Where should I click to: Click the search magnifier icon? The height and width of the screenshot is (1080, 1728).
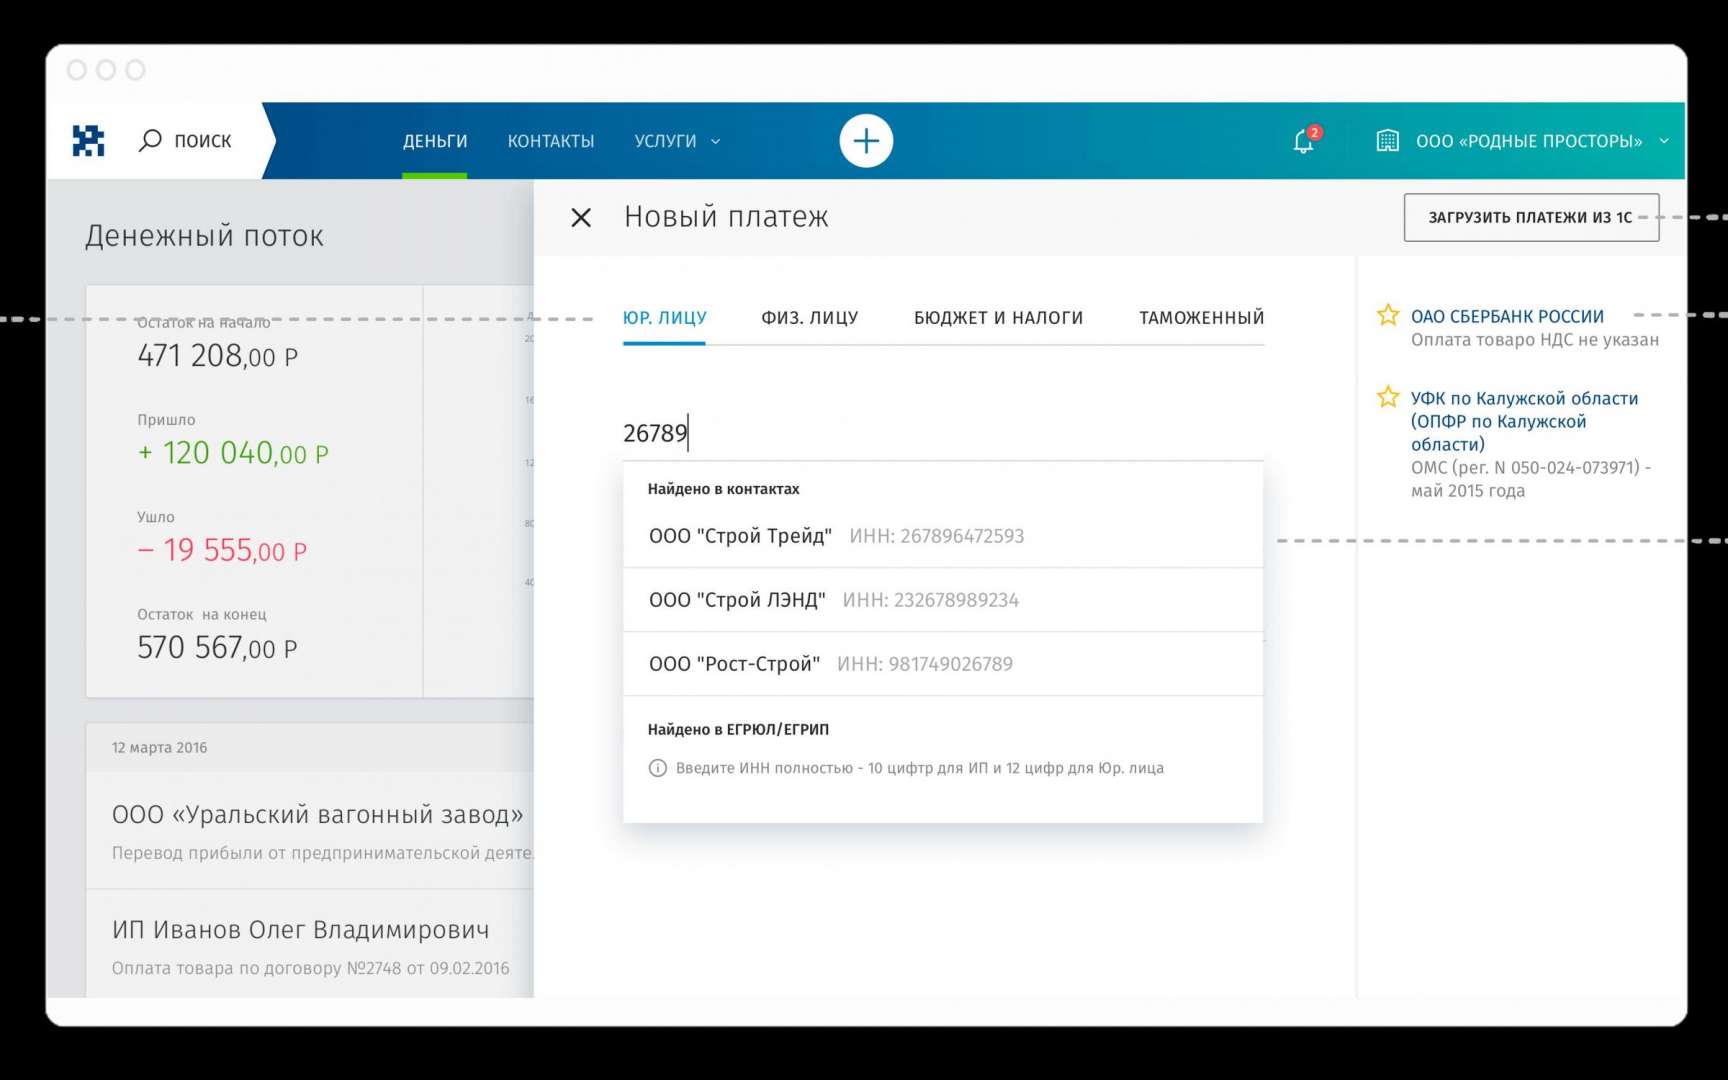tap(150, 140)
